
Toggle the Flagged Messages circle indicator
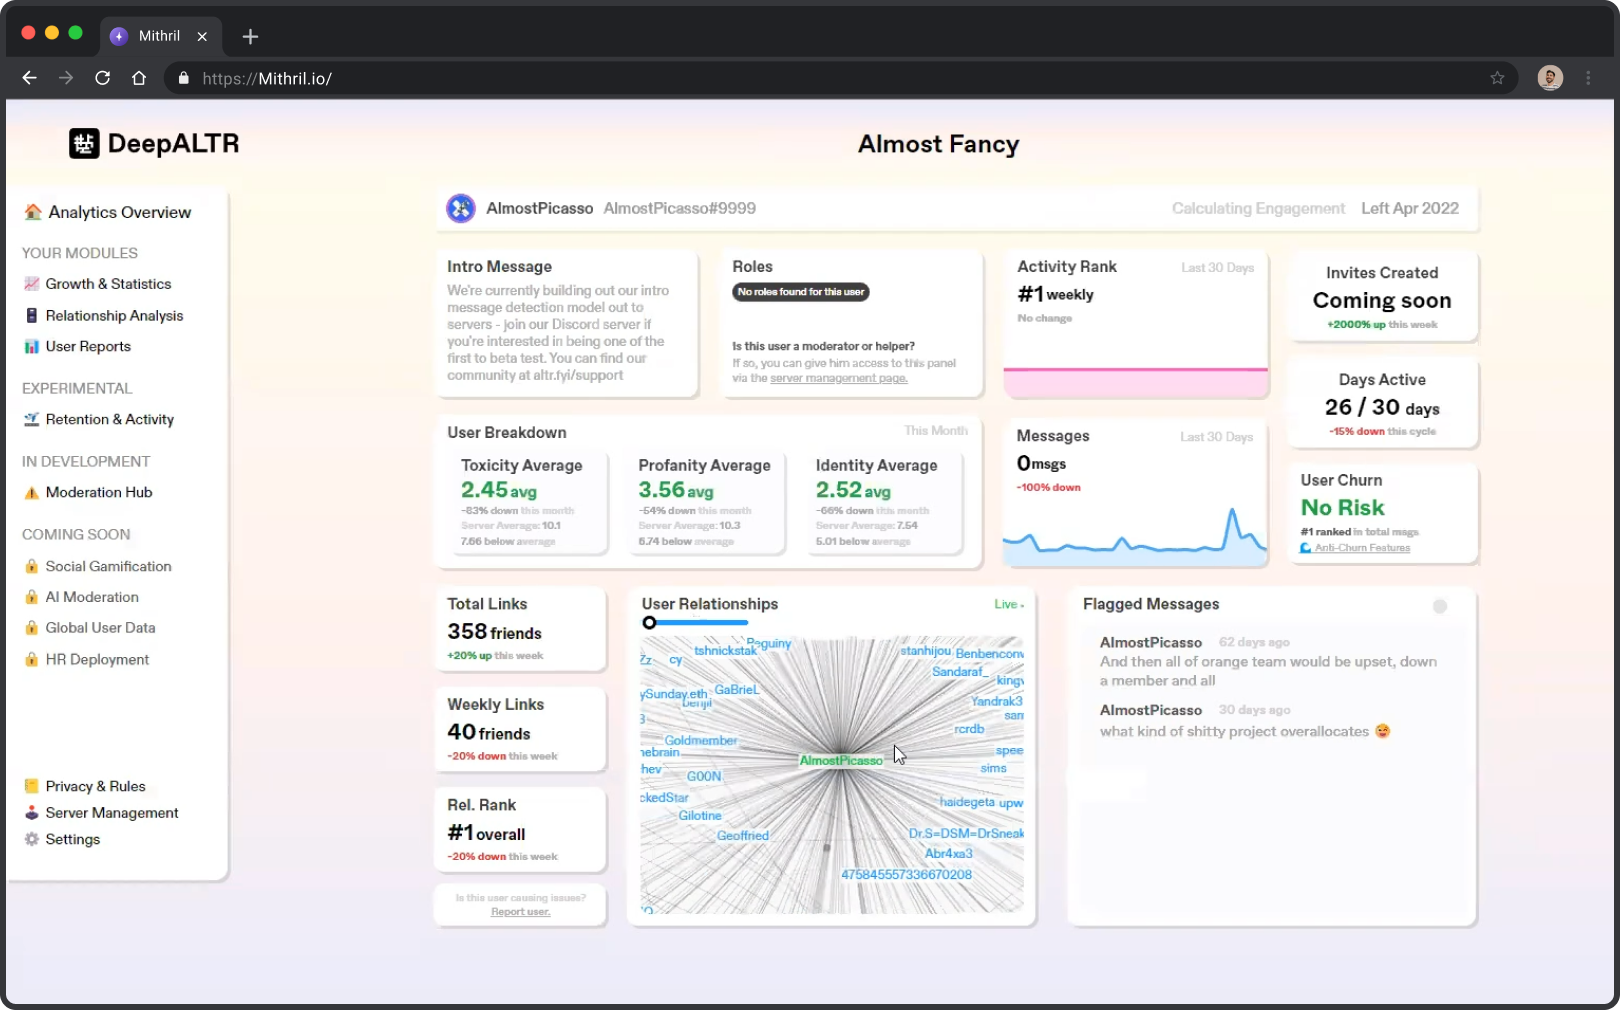click(1440, 606)
